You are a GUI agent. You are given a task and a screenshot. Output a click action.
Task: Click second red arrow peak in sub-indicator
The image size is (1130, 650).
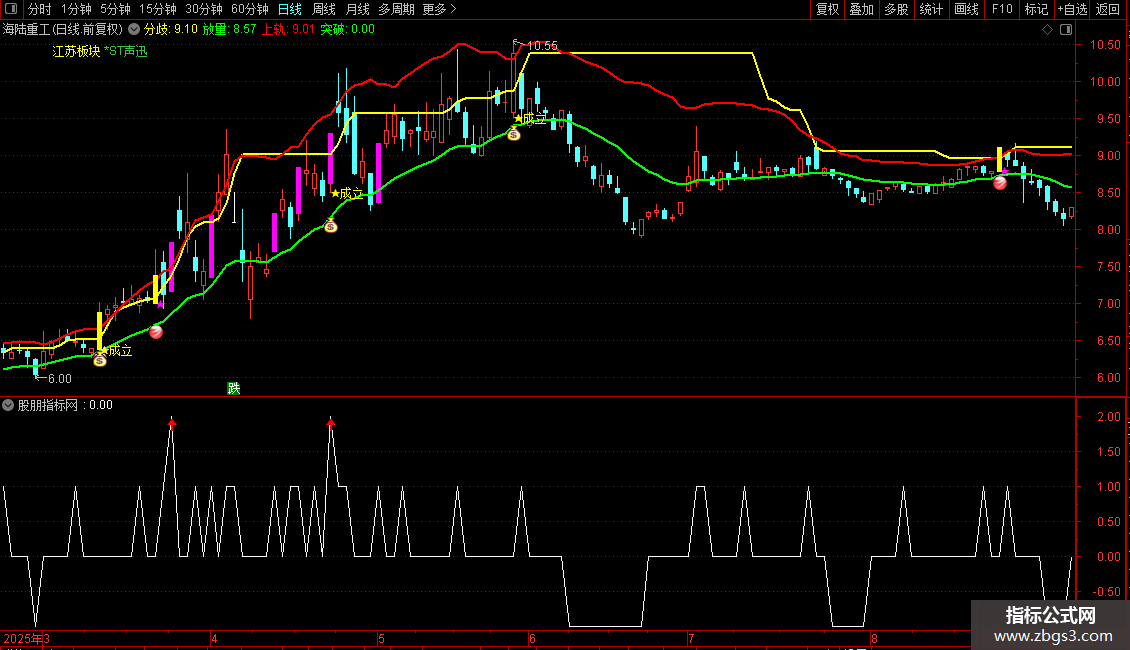pyautogui.click(x=331, y=422)
